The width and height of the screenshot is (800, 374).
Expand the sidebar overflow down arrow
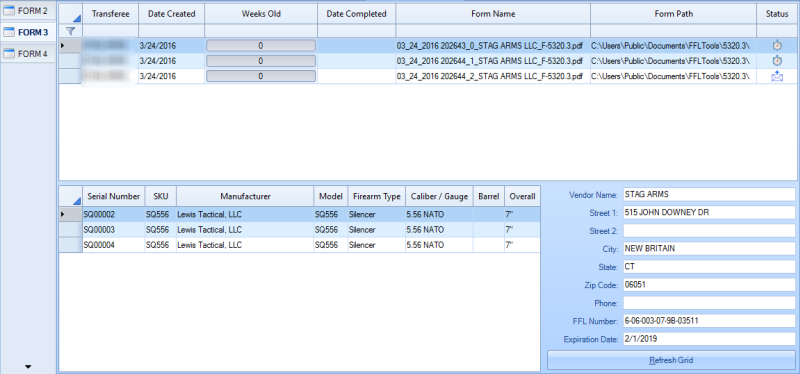[x=28, y=366]
